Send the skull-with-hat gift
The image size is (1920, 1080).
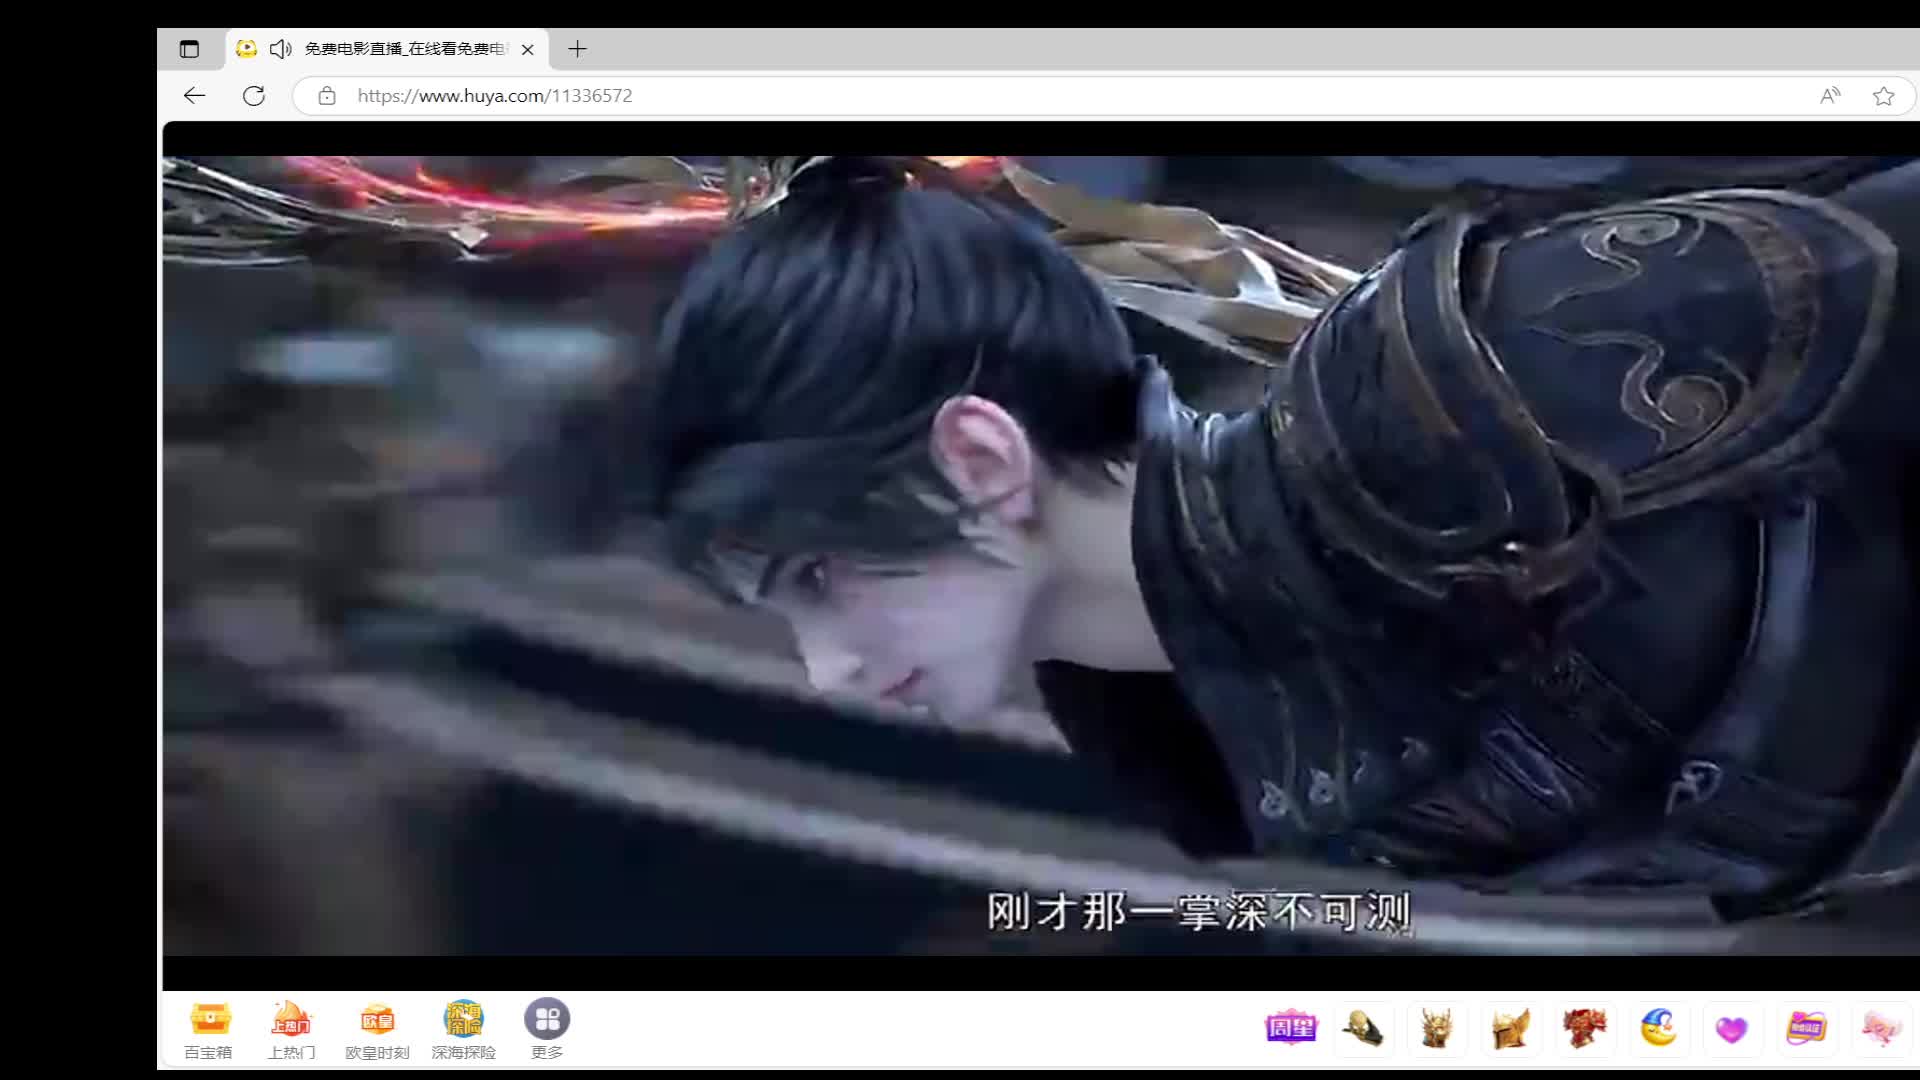(x=1364, y=1028)
